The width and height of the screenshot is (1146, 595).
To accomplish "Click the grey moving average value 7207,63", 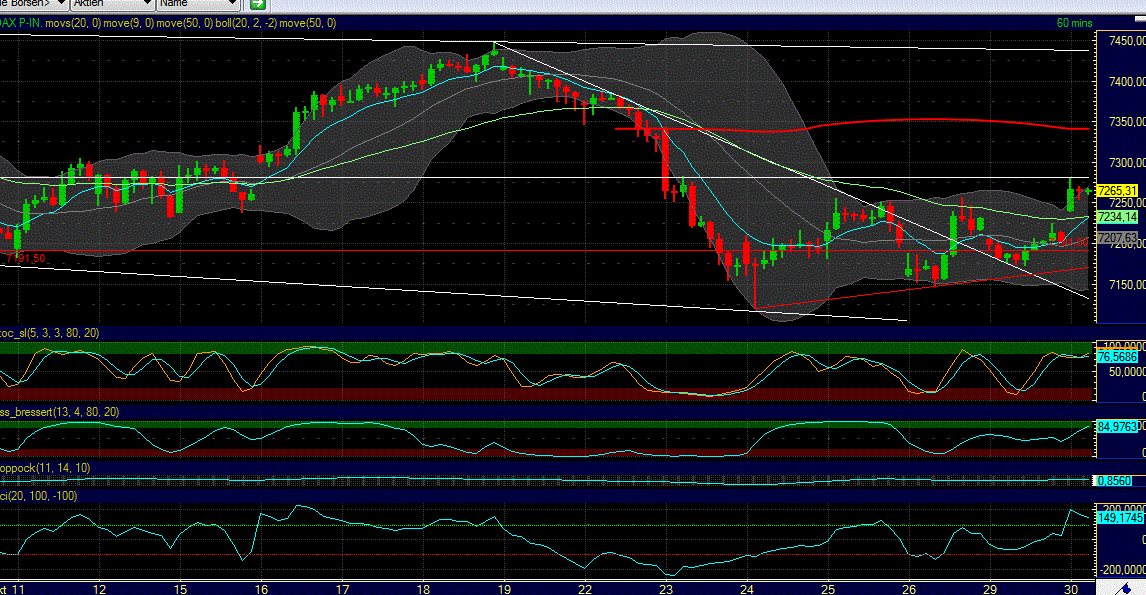I will click(1117, 238).
